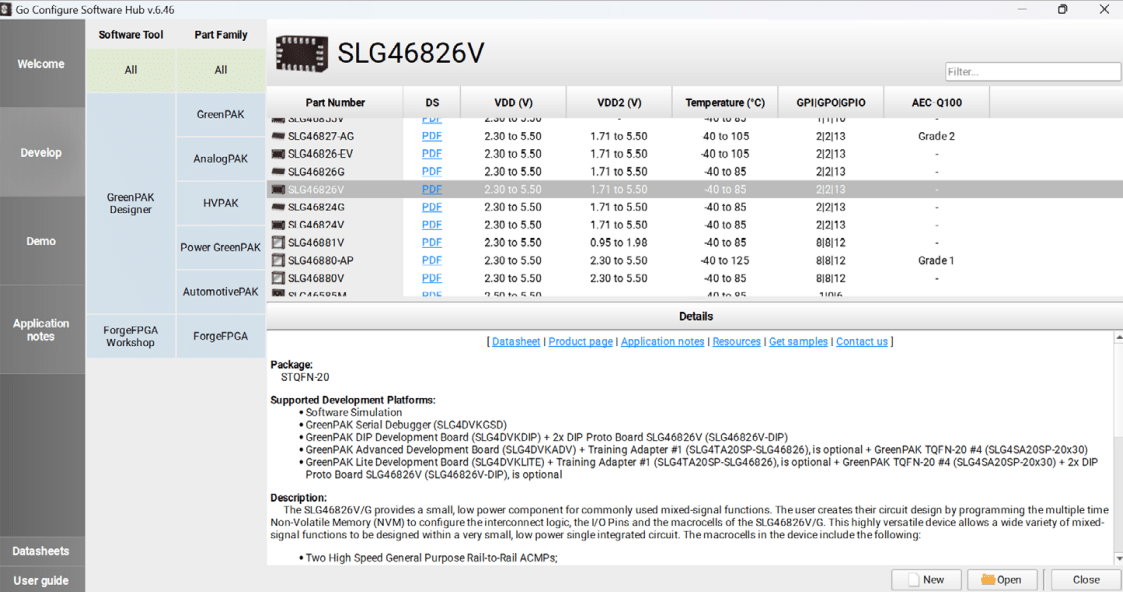
Task: Choose ForgeFPGA Workshop software tool
Action: pyautogui.click(x=131, y=336)
